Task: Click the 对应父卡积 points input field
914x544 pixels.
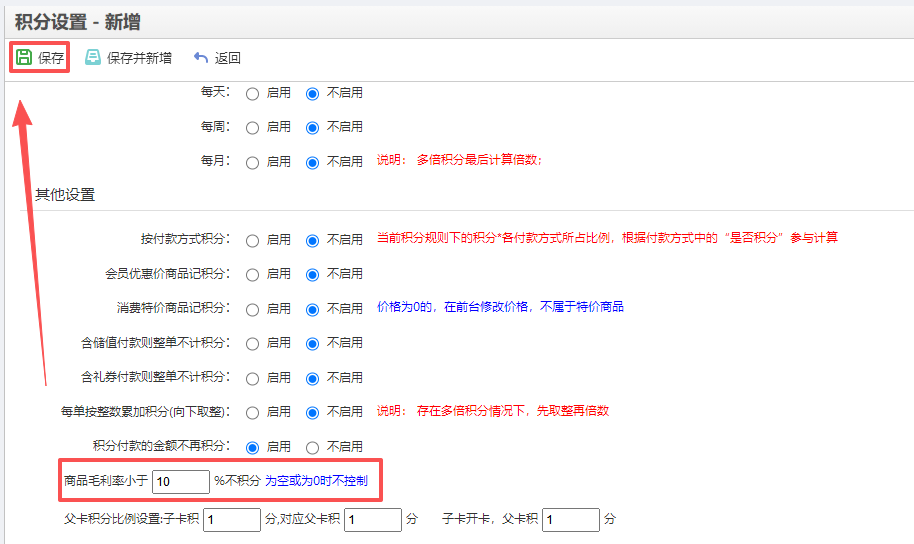Action: [x=372, y=520]
